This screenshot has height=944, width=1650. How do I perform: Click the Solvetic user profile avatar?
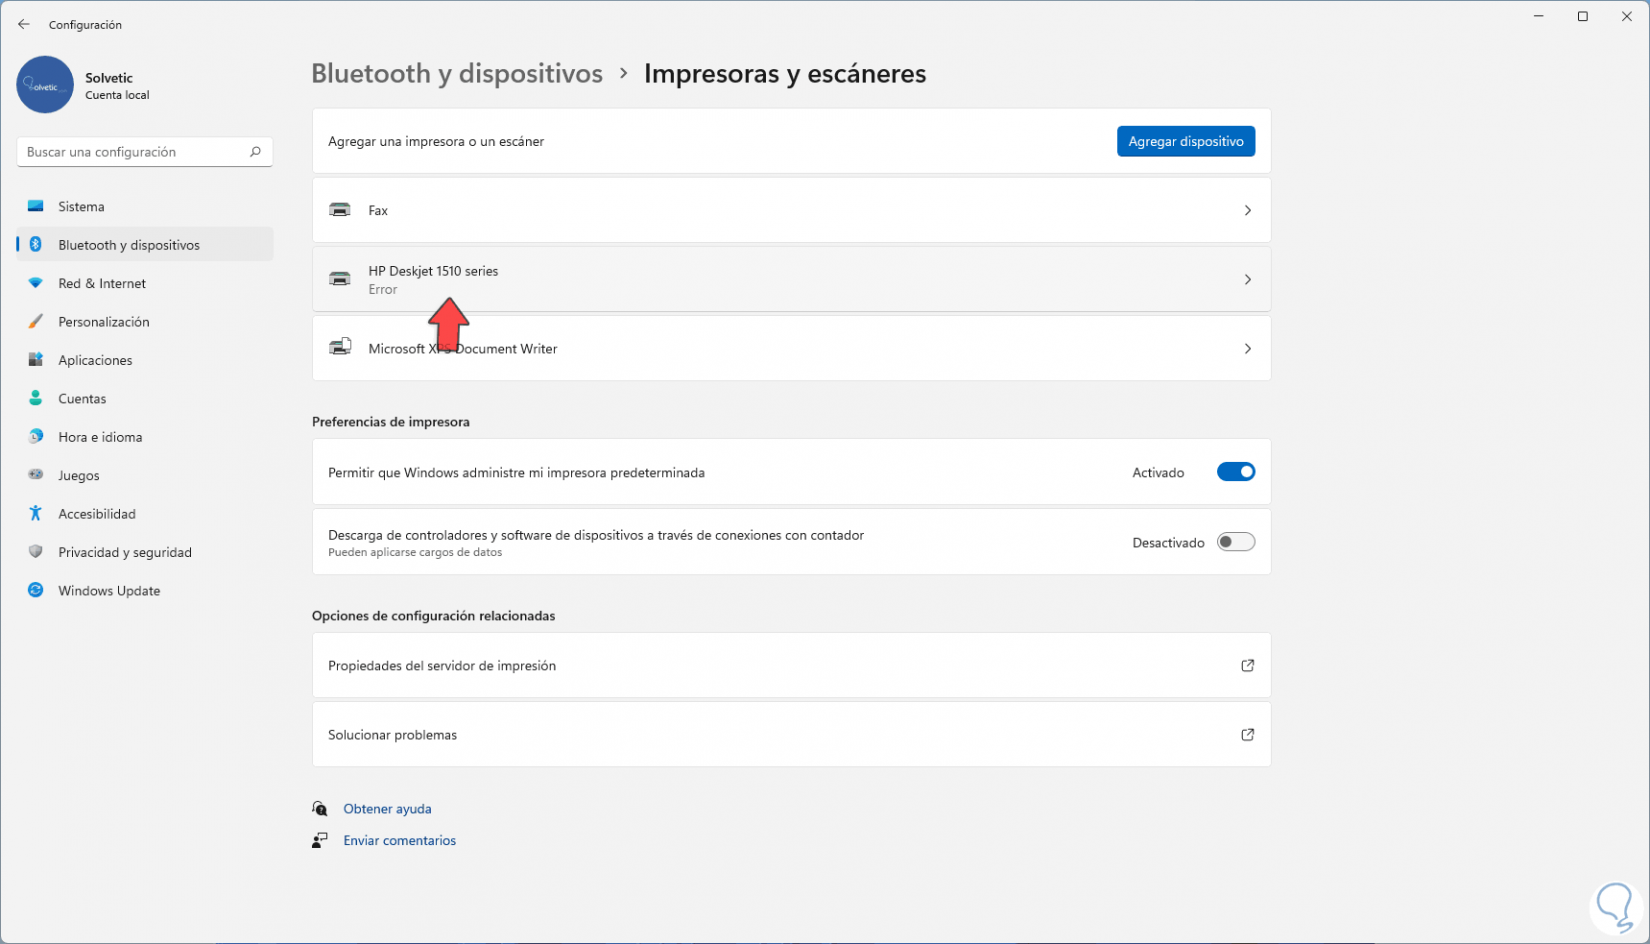click(45, 85)
